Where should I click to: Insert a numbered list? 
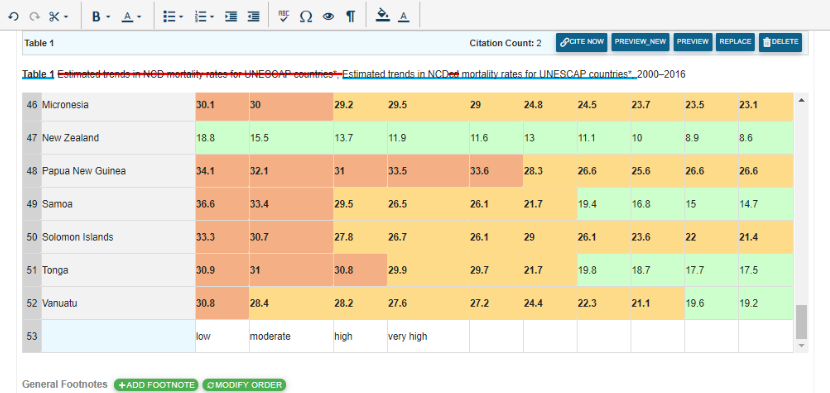(200, 17)
